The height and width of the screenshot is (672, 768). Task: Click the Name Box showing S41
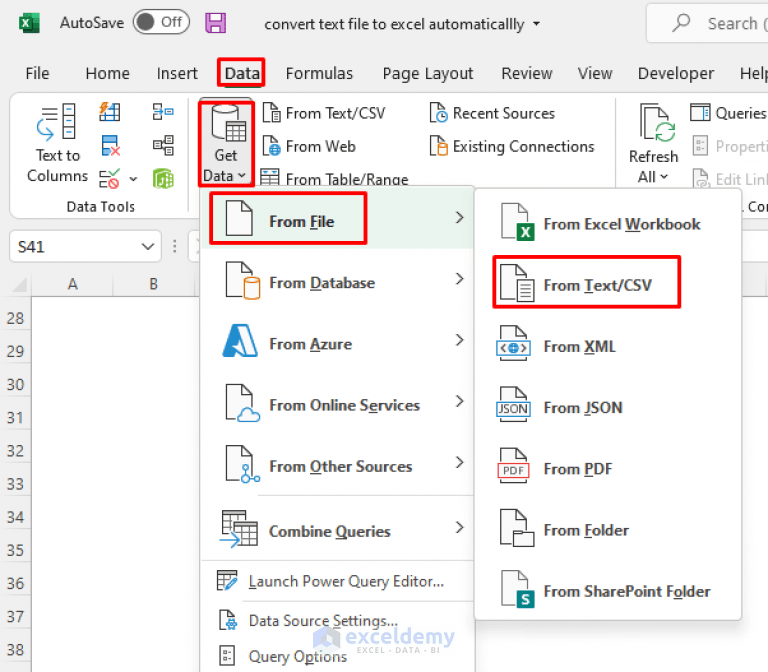click(76, 246)
